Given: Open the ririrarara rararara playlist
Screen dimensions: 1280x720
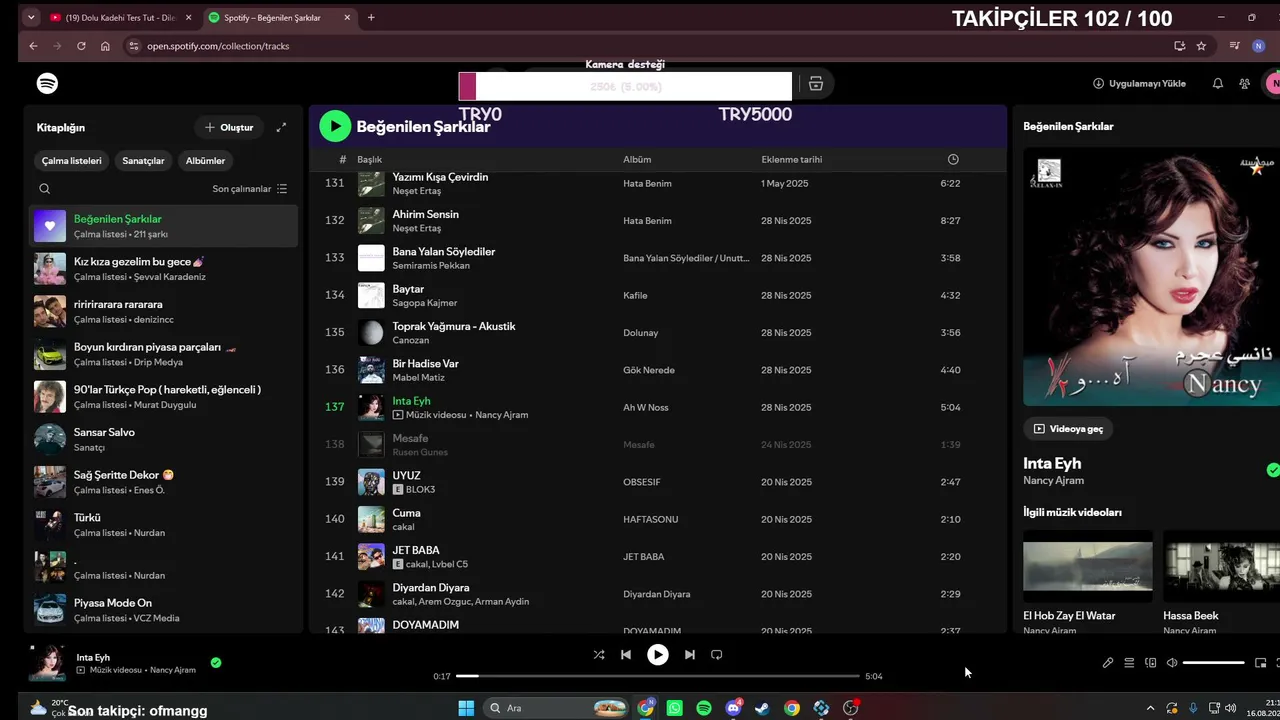Looking at the screenshot, I should click(x=163, y=311).
